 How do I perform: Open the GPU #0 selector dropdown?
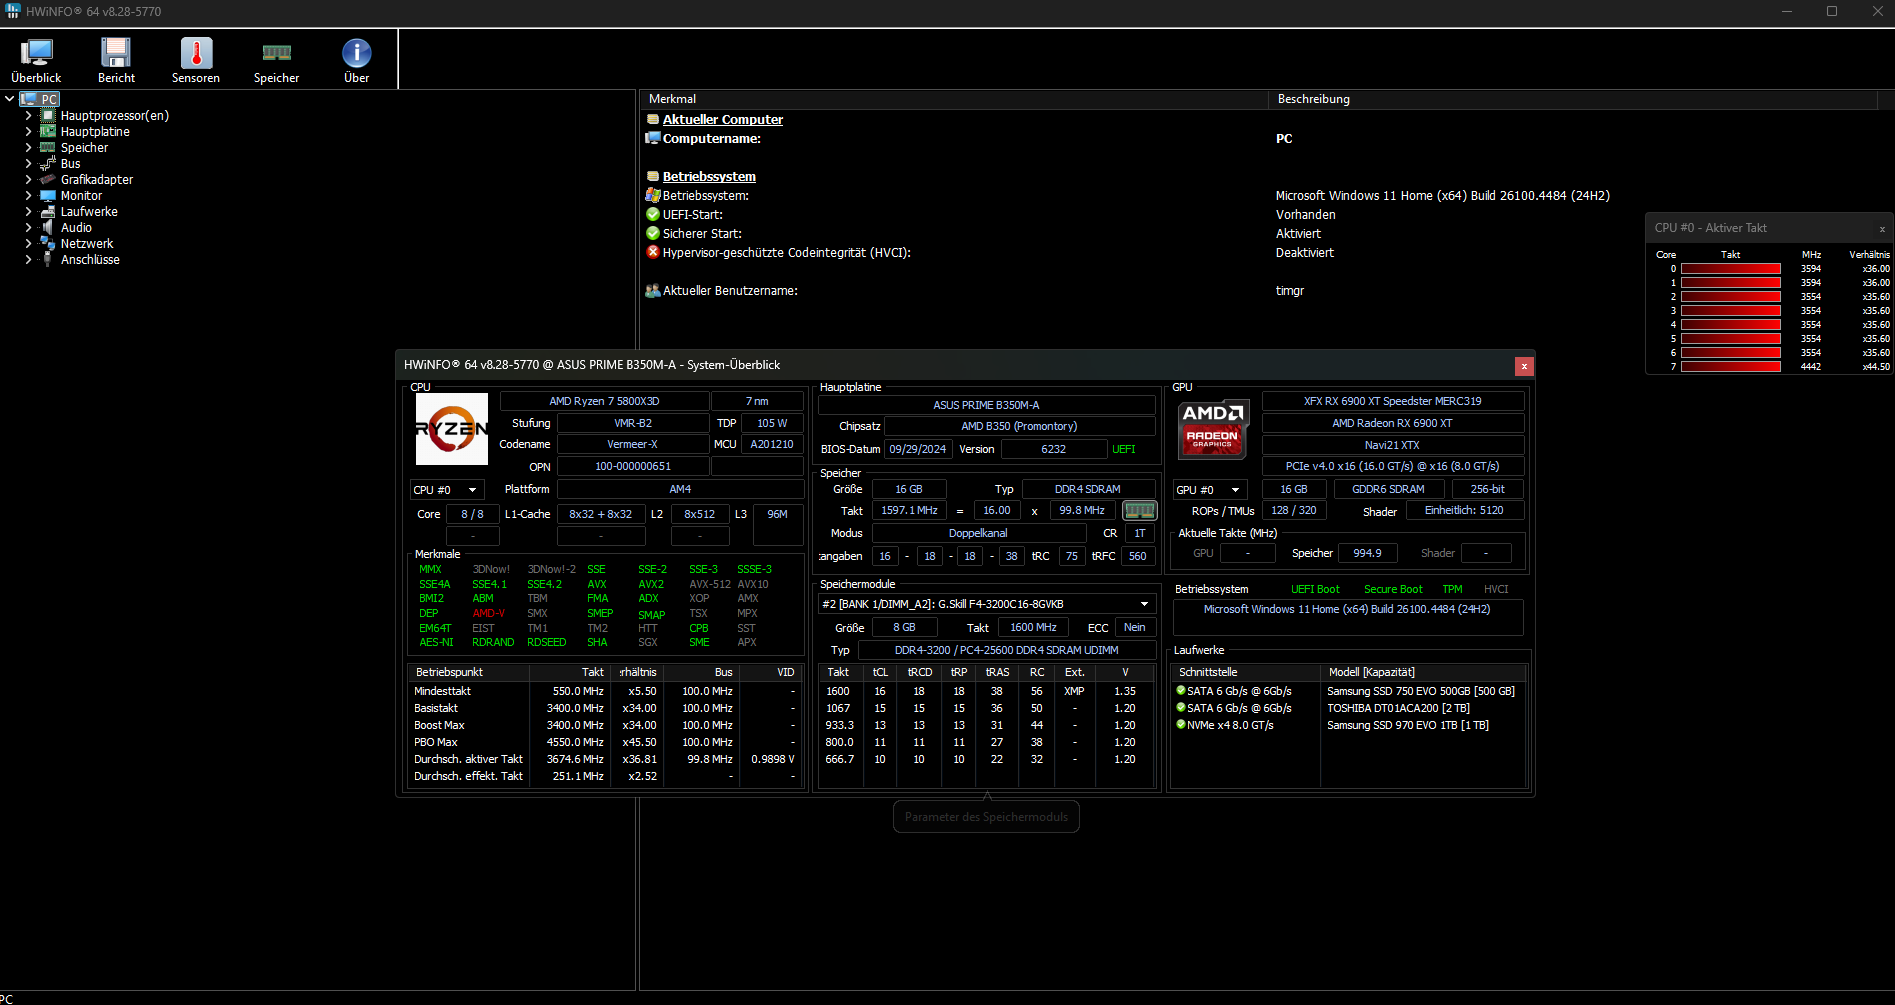[1210, 490]
